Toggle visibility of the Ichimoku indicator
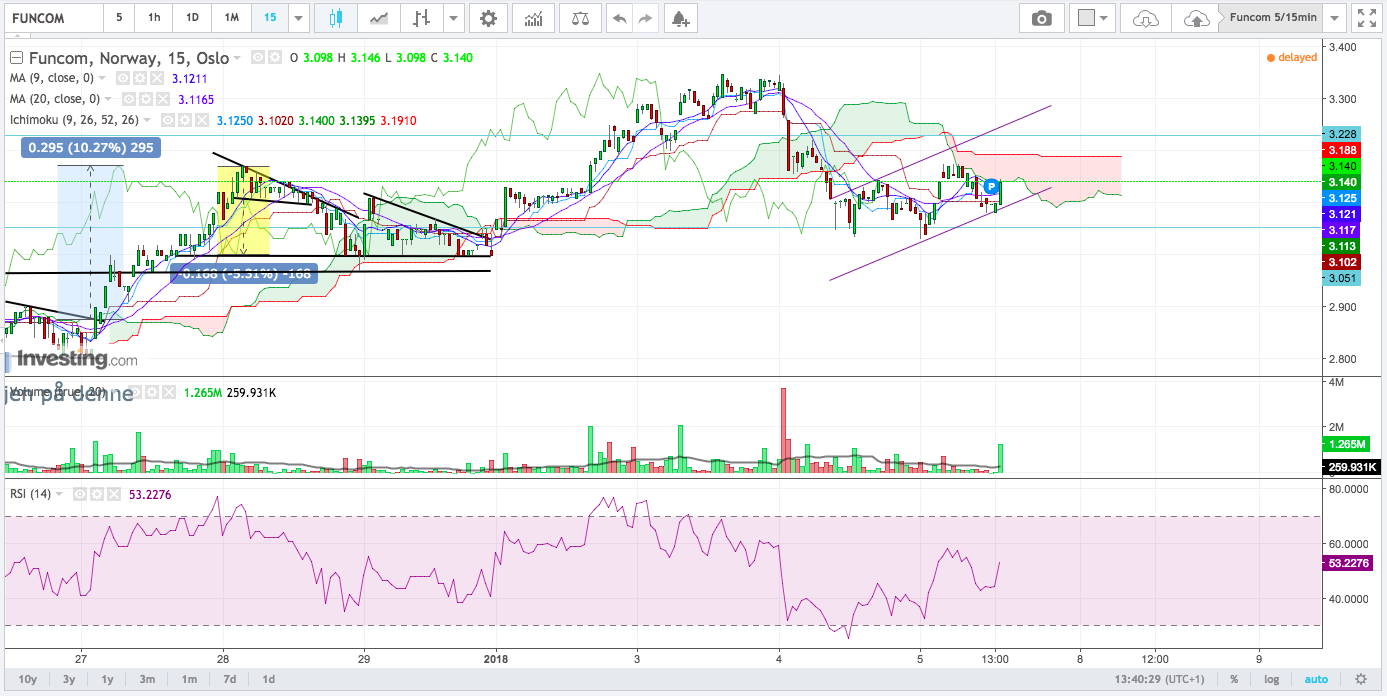Screen dimensions: 1387x696 coord(169,121)
